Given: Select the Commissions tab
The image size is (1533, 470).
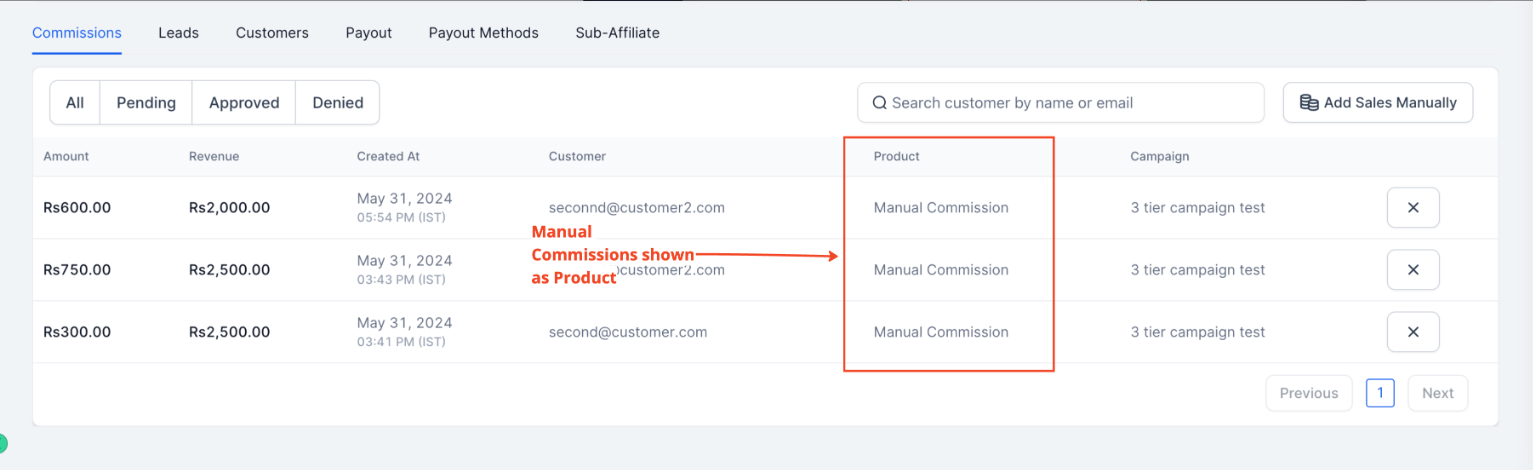Looking at the screenshot, I should [77, 33].
